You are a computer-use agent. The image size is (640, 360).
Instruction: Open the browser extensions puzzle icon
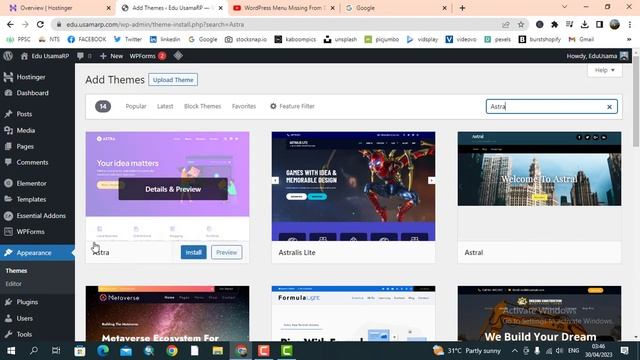tap(554, 24)
